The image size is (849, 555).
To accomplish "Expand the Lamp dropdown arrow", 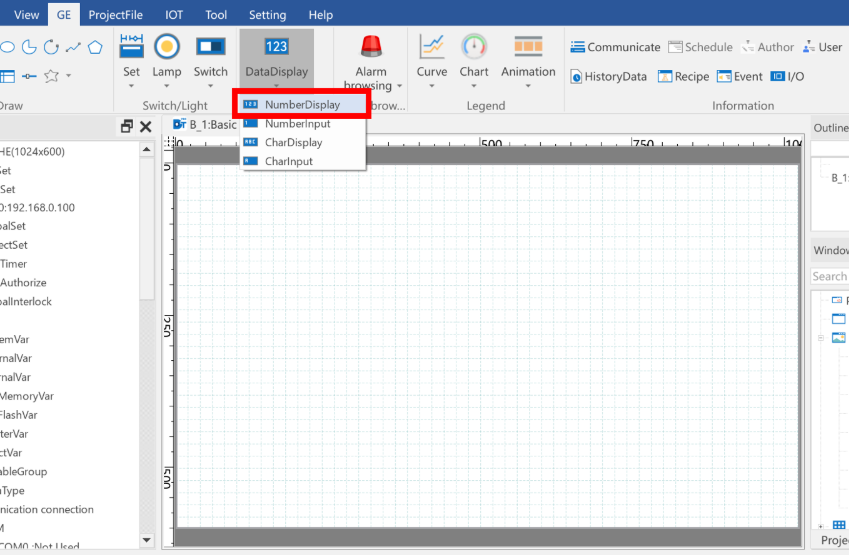I will point(167,86).
